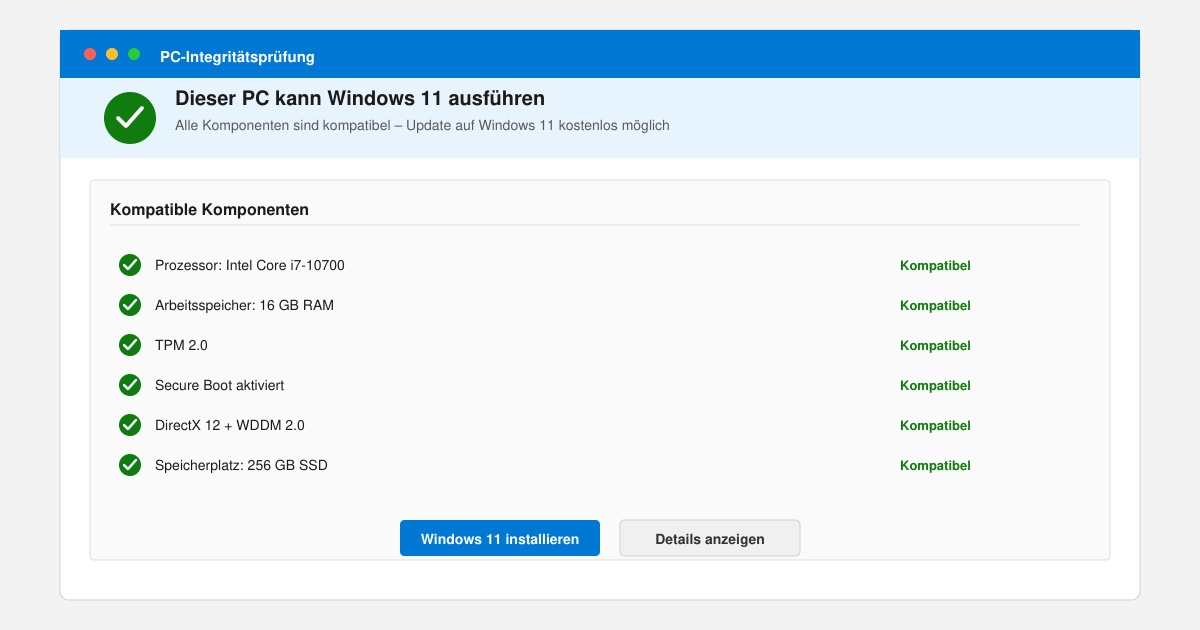Screen dimensions: 1200x630
Task: Select the Speicherplatz: 256 GB SSD label
Action: click(241, 465)
